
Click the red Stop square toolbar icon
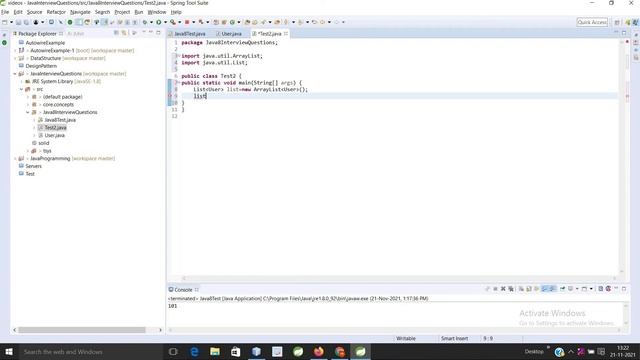pos(187,22)
